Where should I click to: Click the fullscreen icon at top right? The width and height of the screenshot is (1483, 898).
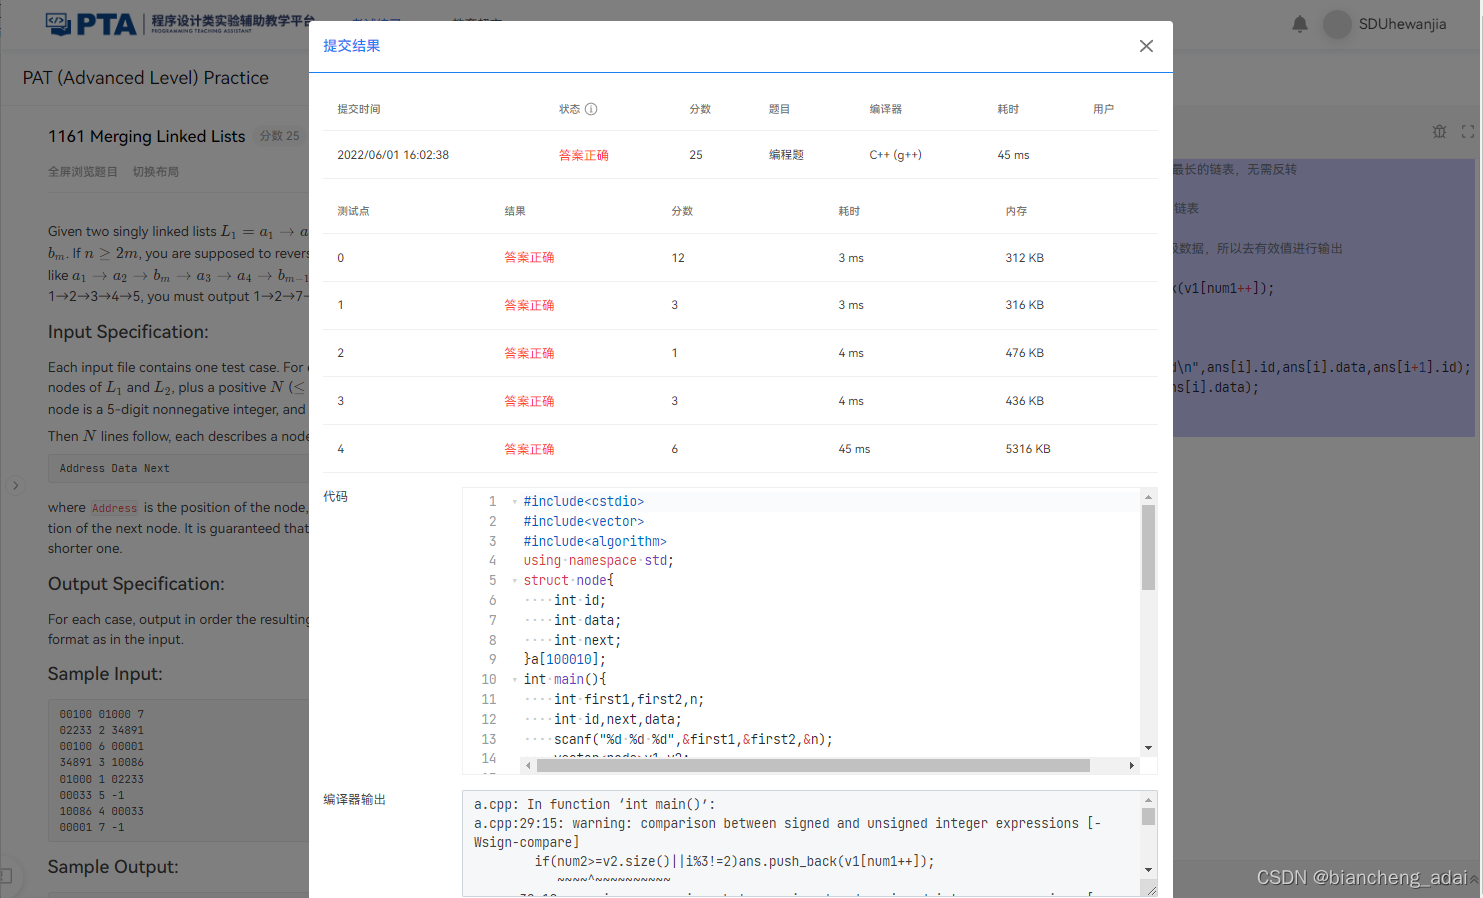[1468, 132]
